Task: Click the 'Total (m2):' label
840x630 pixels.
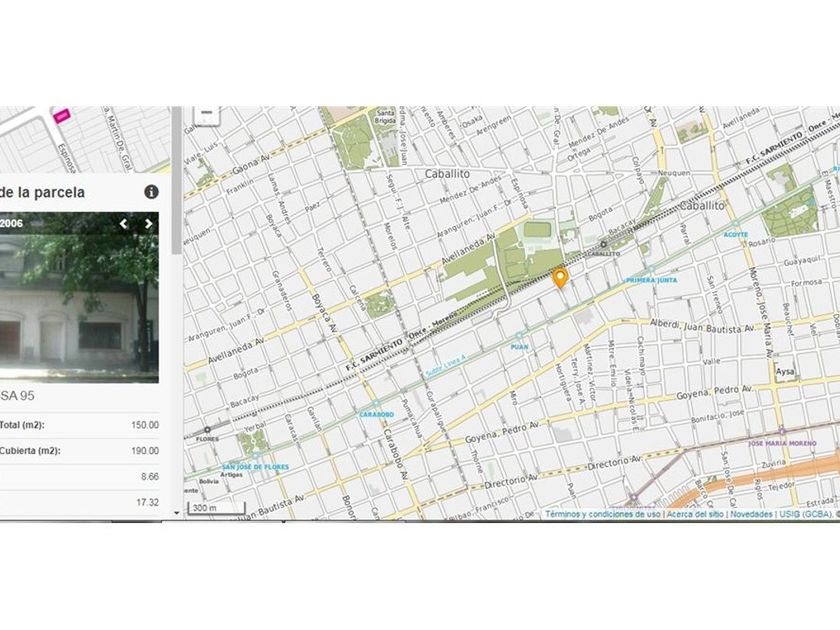Action: (x=22, y=425)
